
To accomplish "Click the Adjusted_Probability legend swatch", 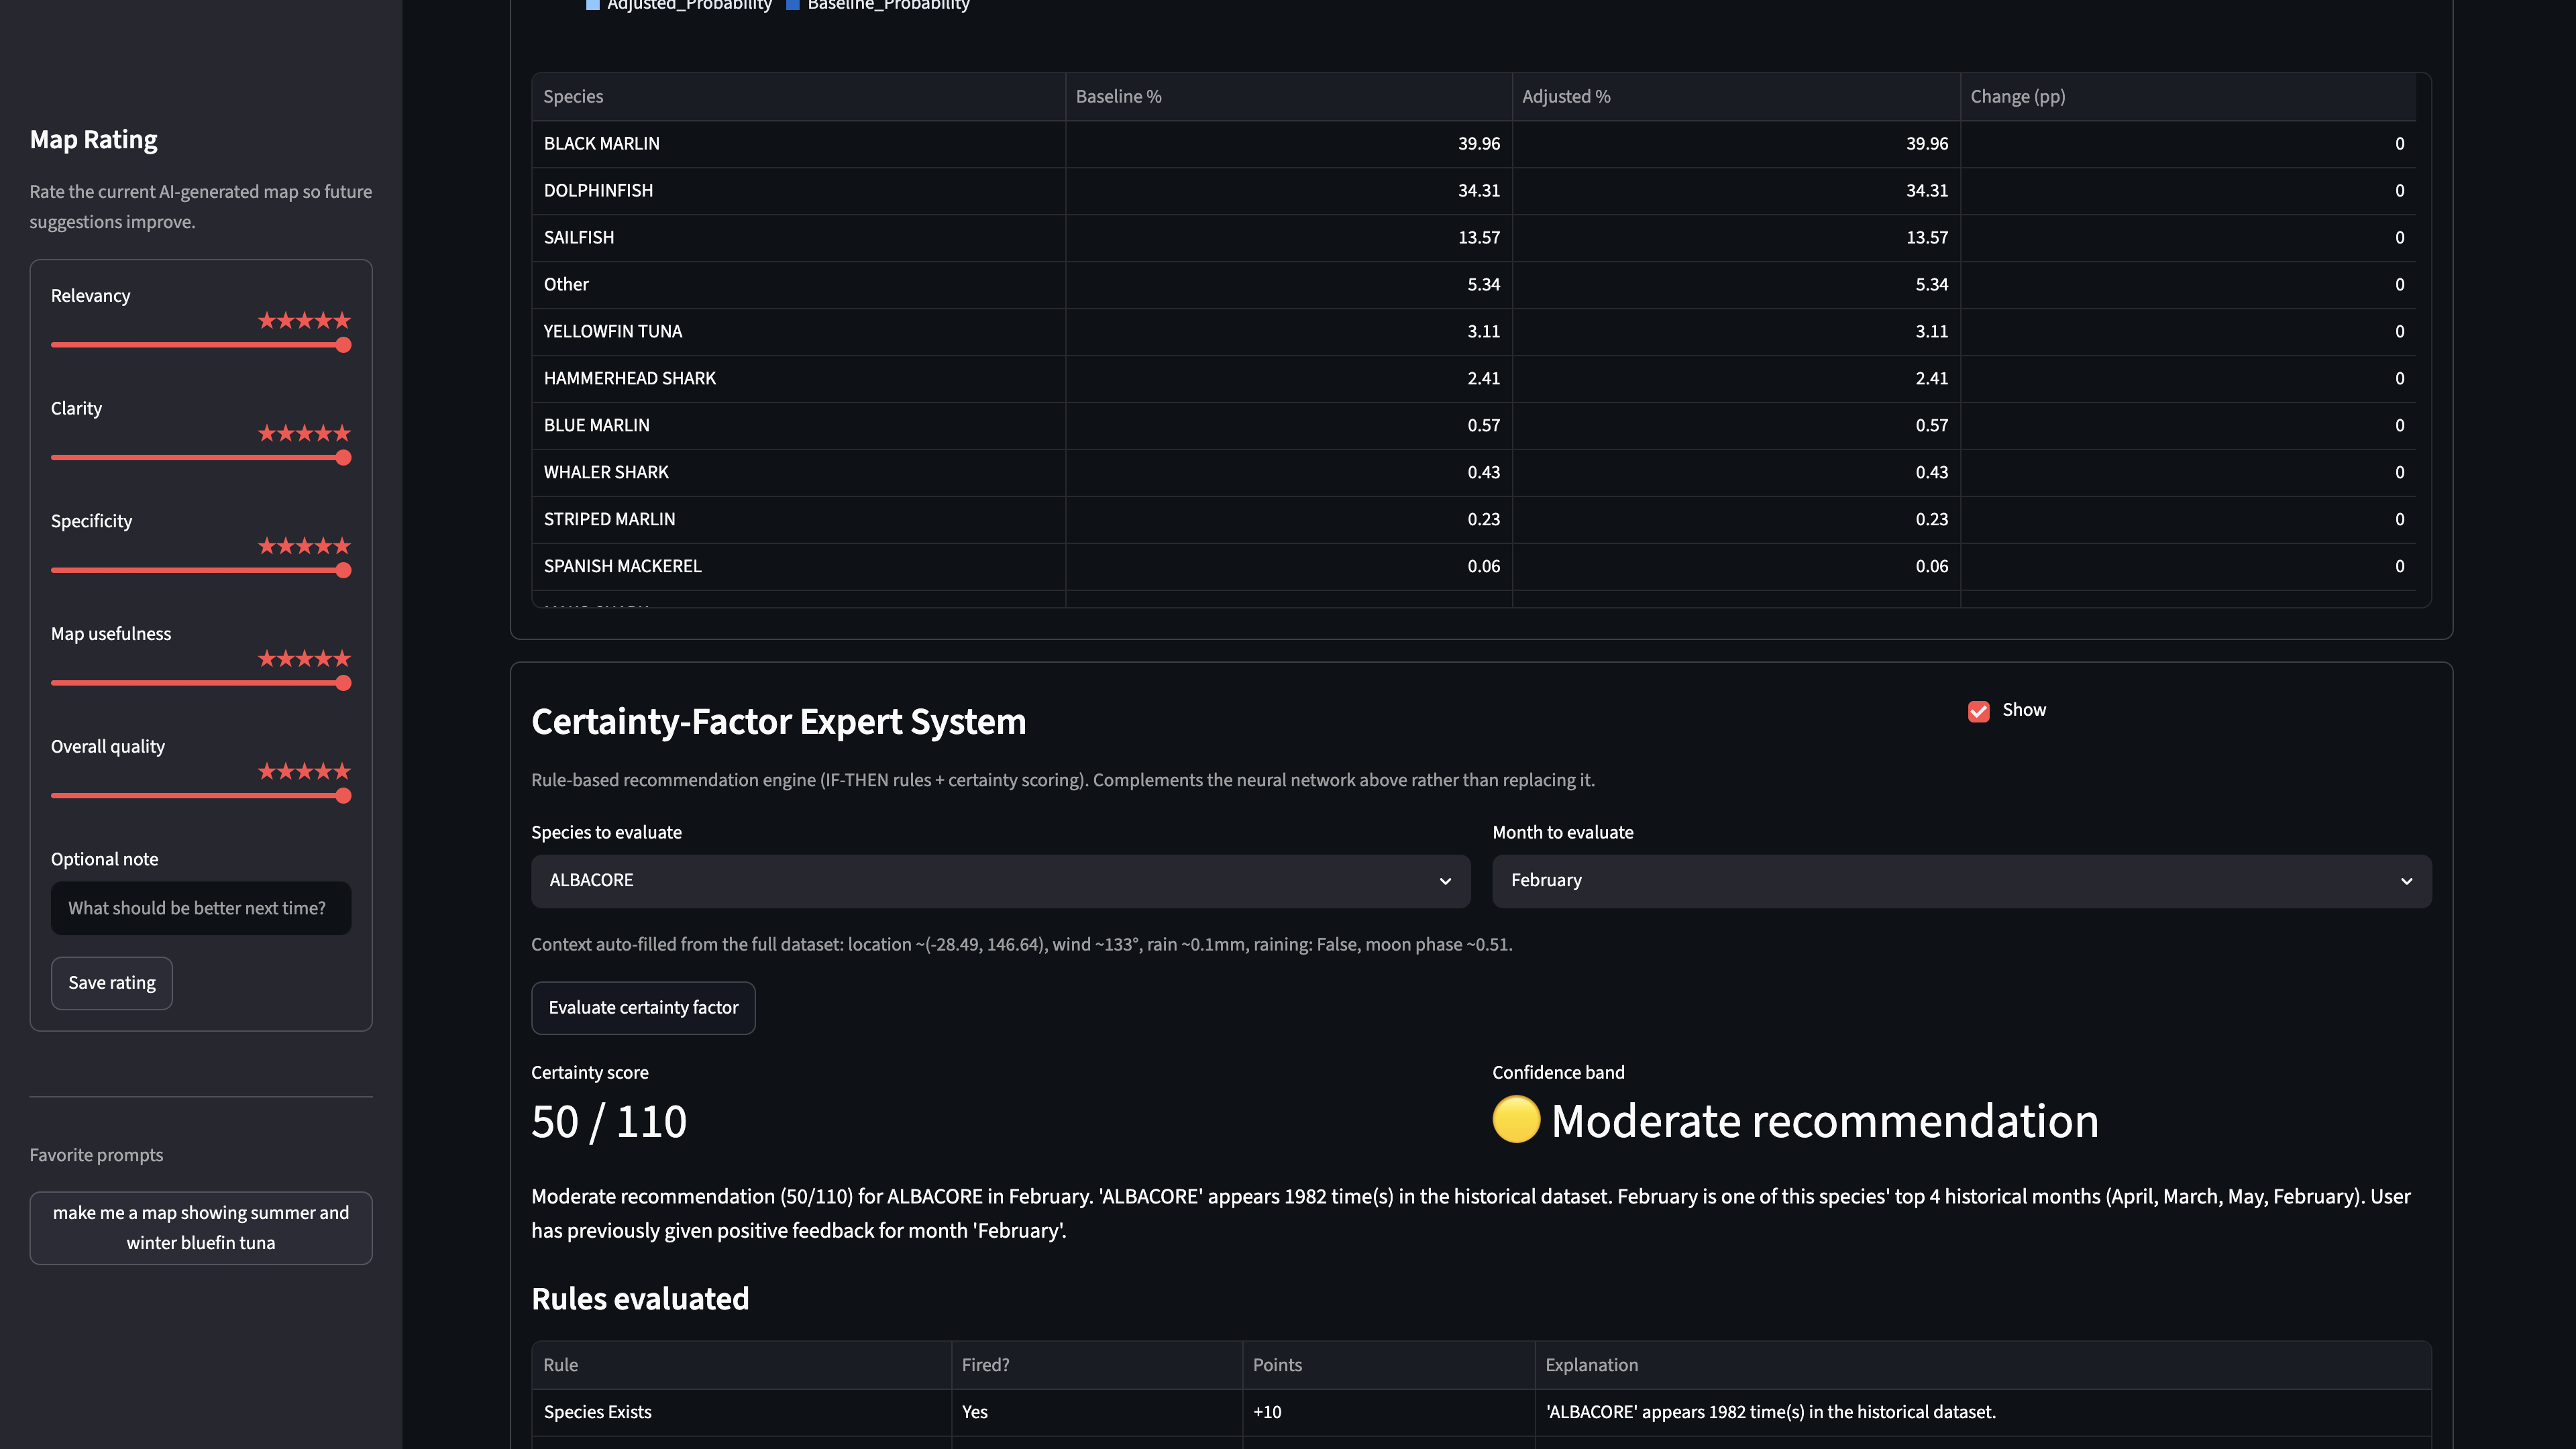I will [x=593, y=5].
